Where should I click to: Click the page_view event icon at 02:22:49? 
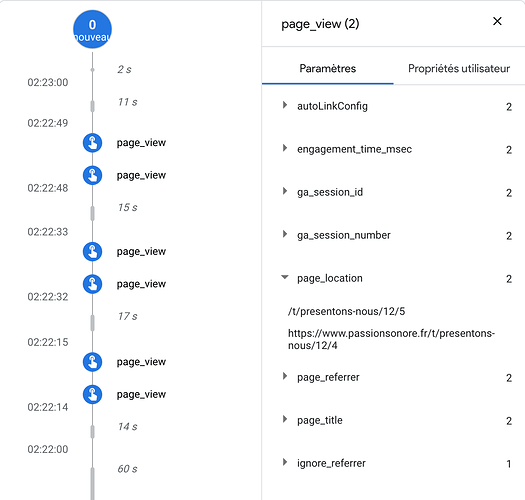tap(92, 143)
